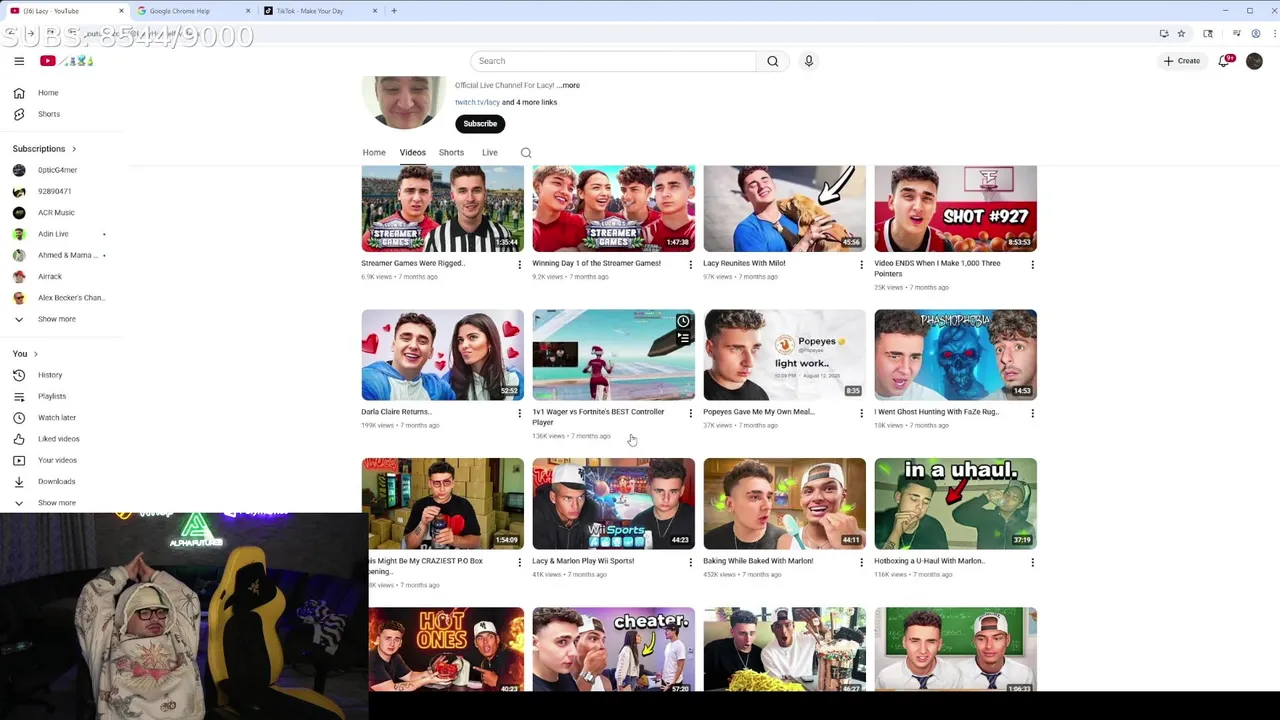1280x720 pixels.
Task: Add 1v1 Wager video to Watch Later
Action: pos(683,322)
